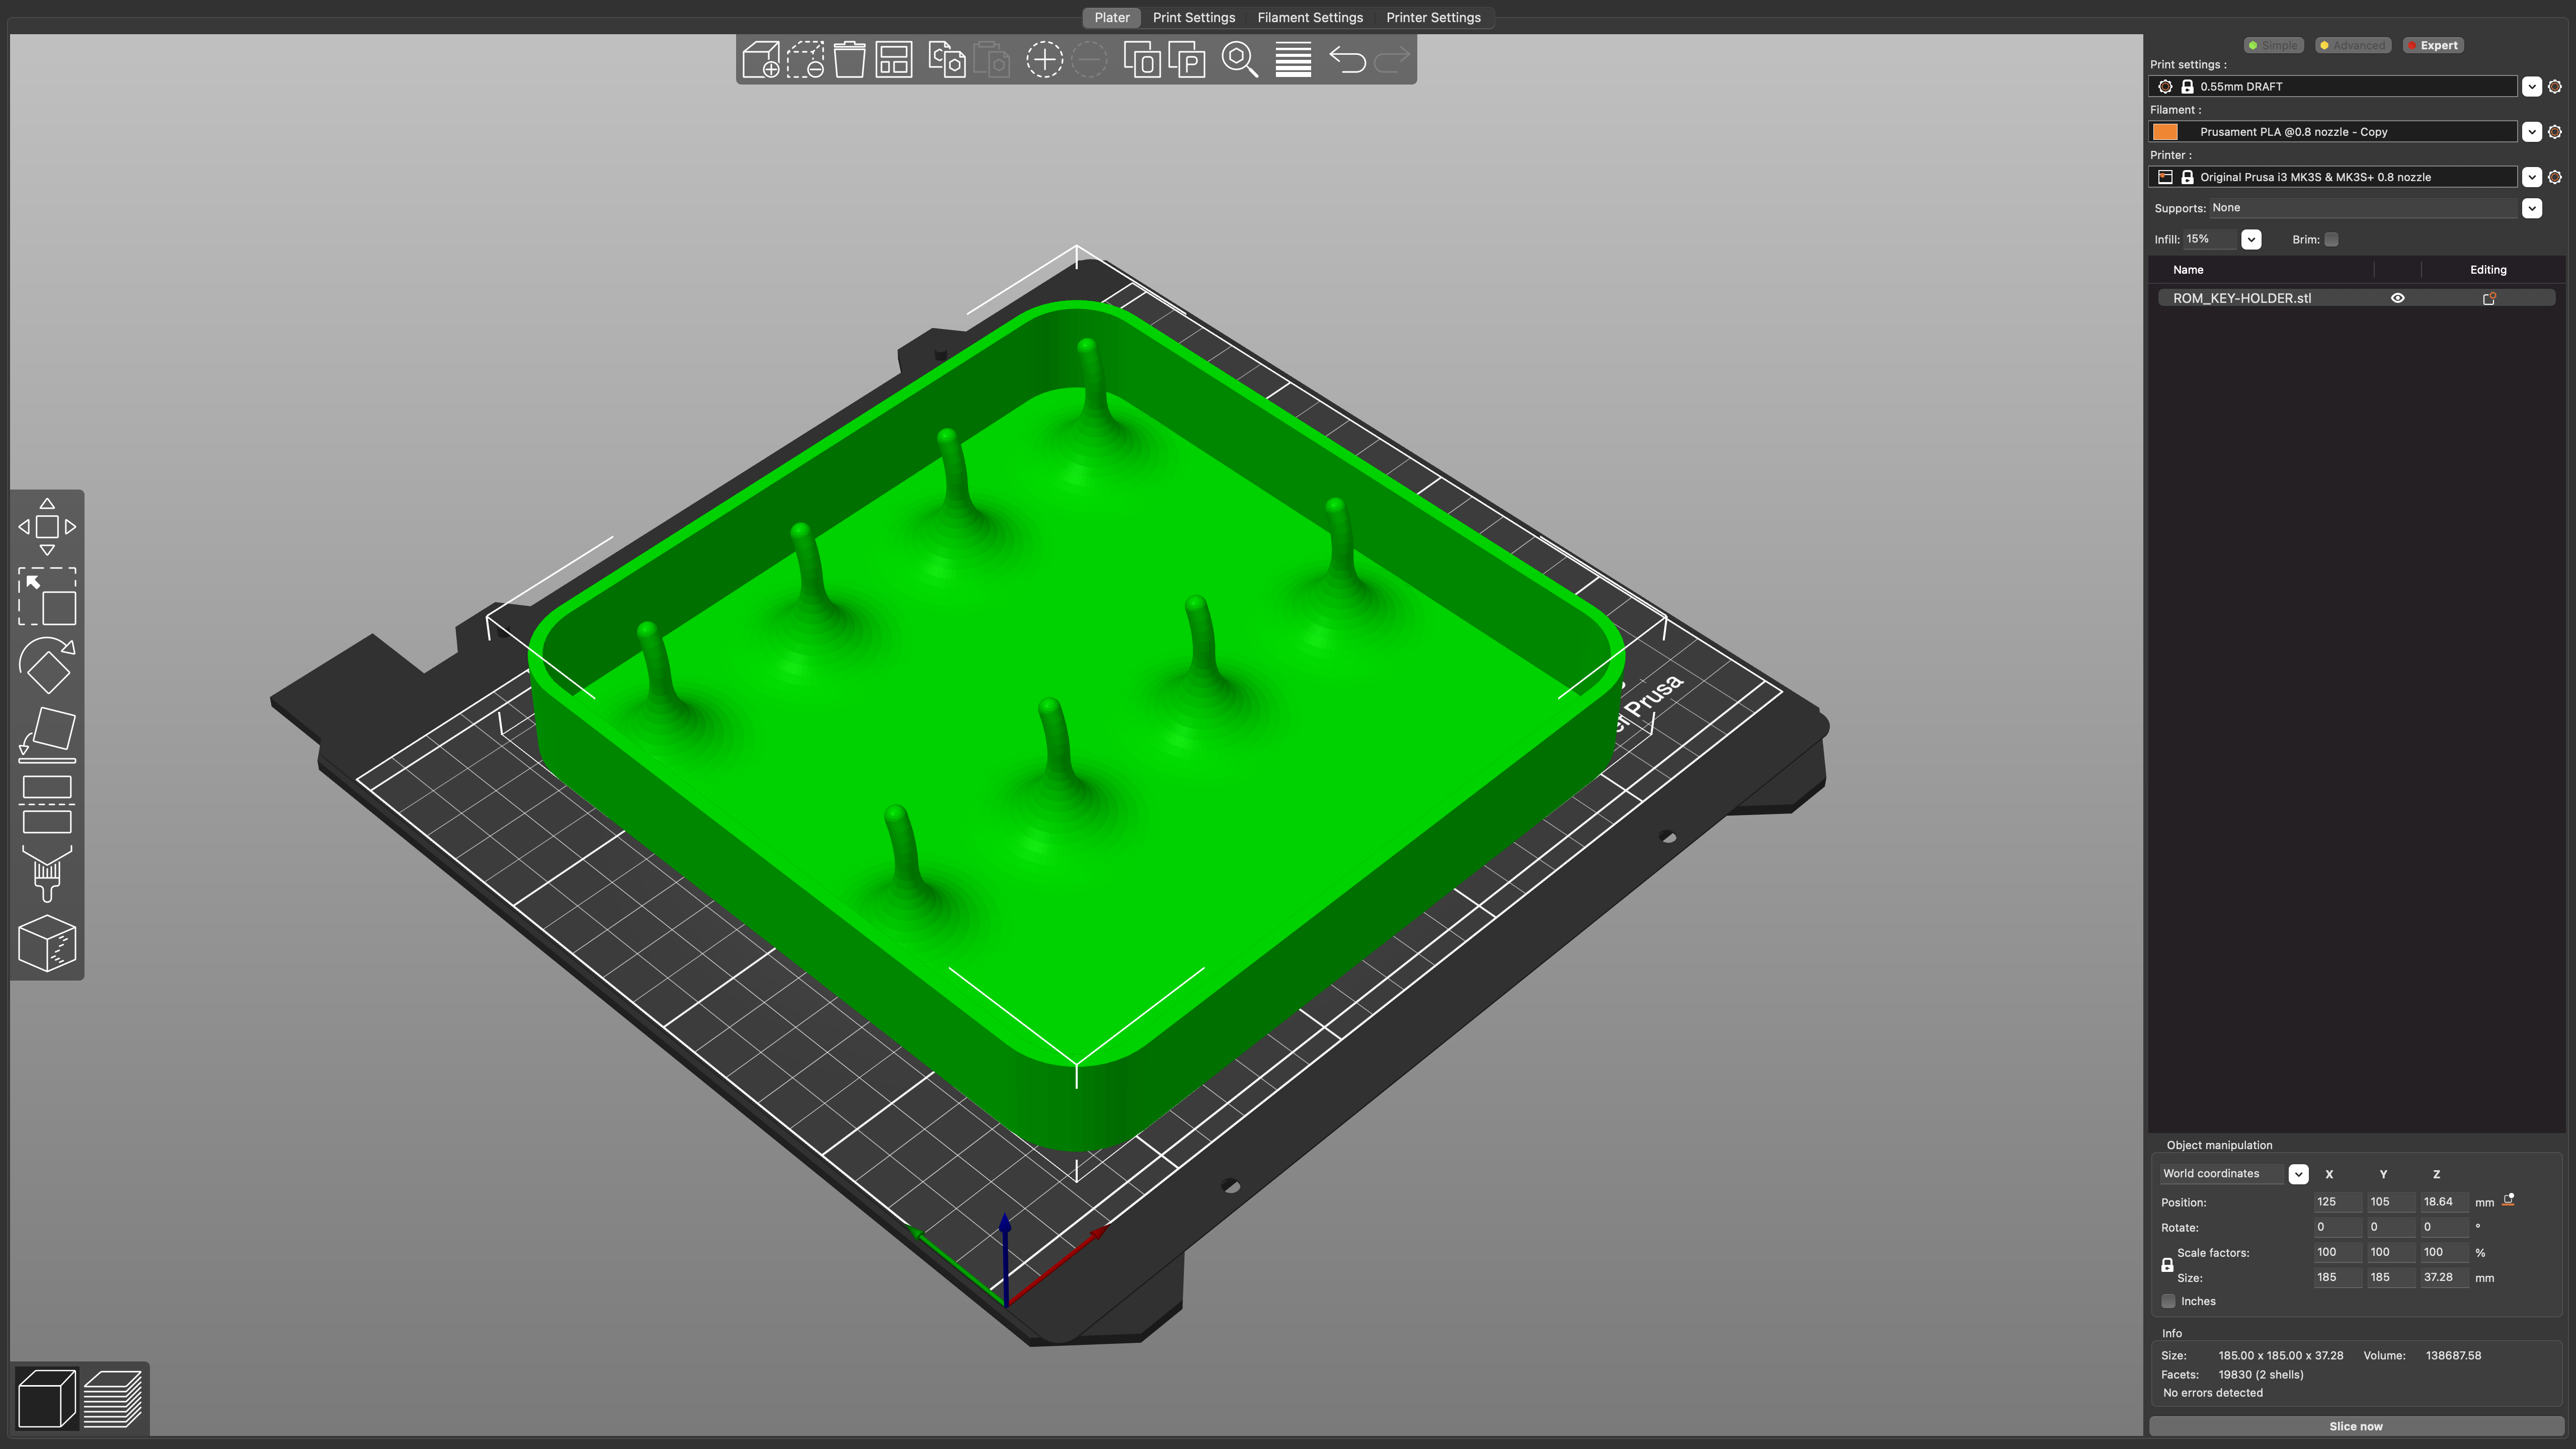
Task: Select the Seam painting cube tool
Action: click(x=47, y=943)
